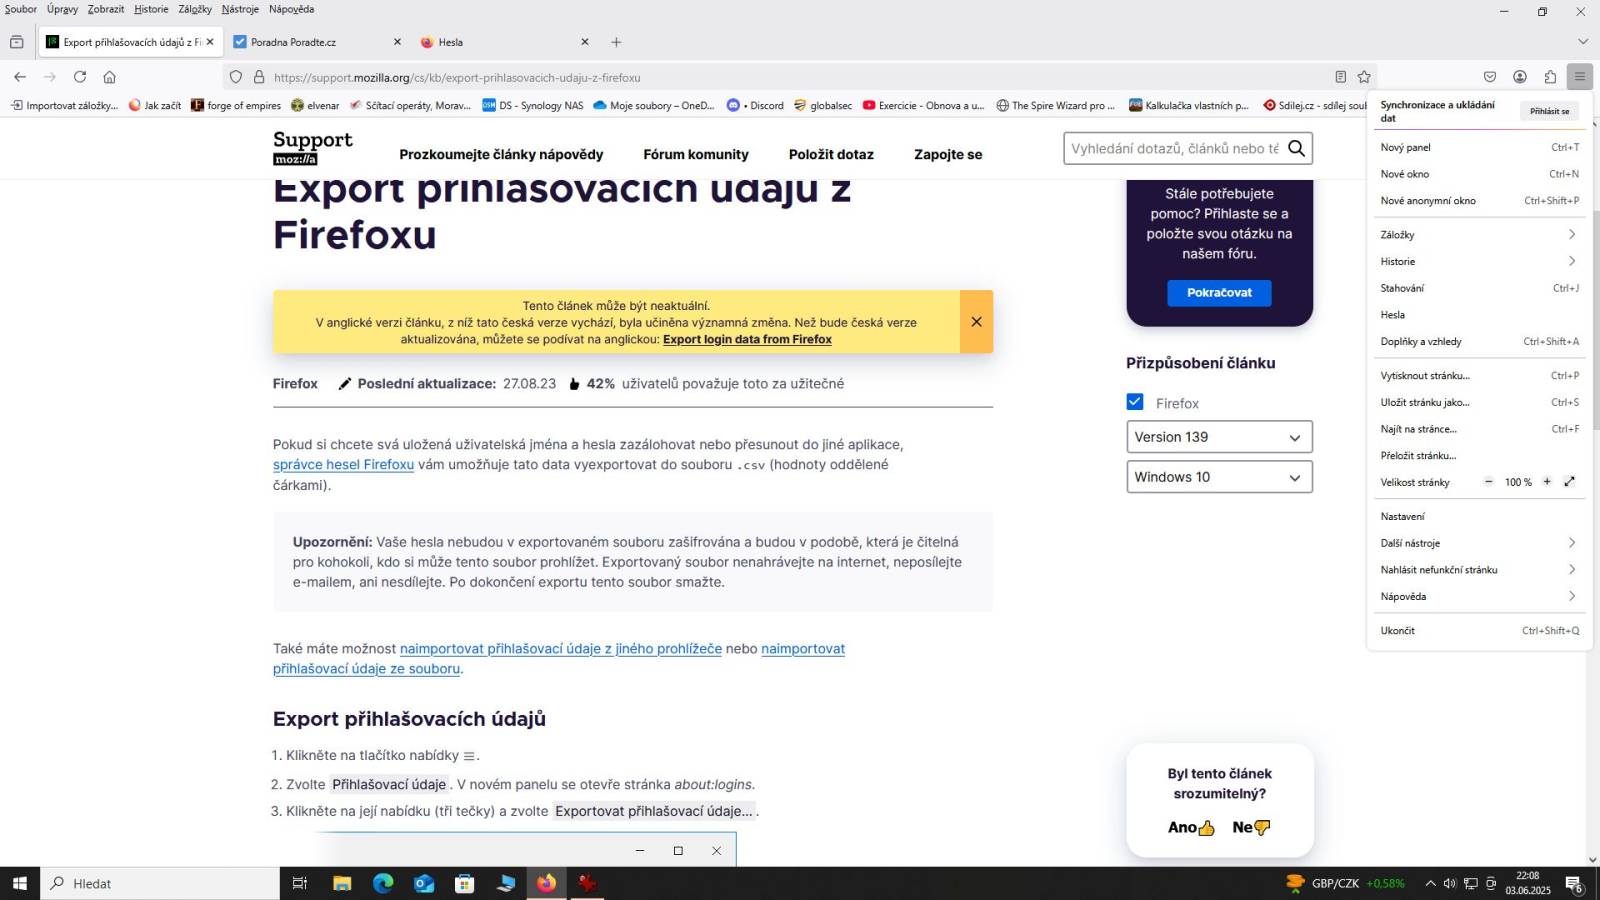1600x900 pixels.
Task: Open the Windows 10 platform dropdown
Action: tap(1219, 477)
